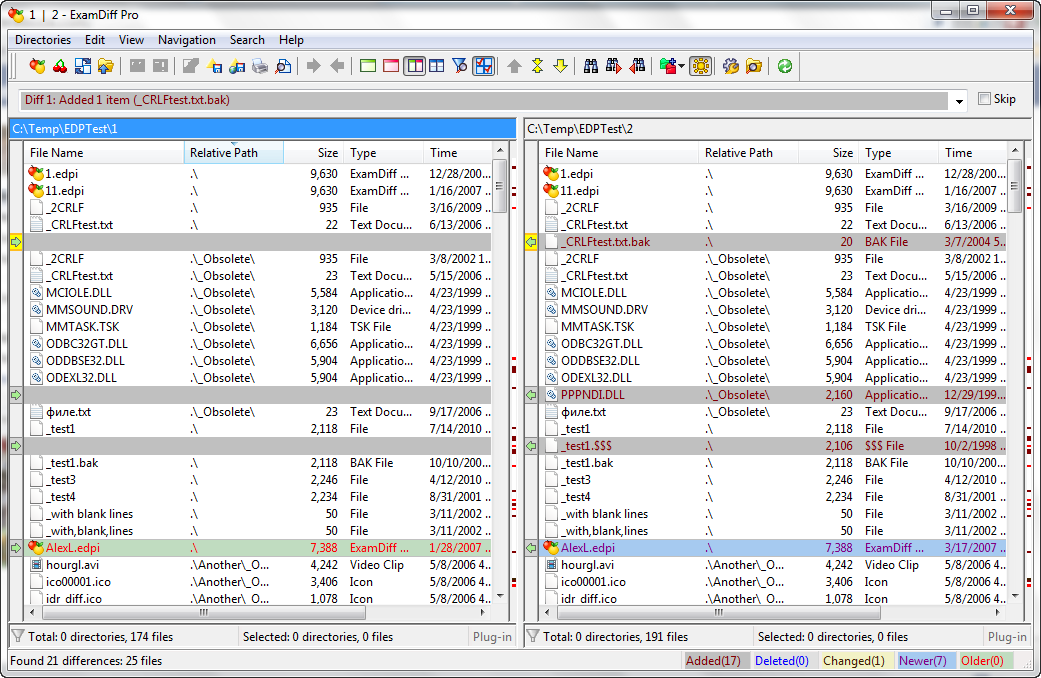Viewport: 1041px width, 678px height.
Task: Sort left pane by Relative Path column
Action: point(234,153)
